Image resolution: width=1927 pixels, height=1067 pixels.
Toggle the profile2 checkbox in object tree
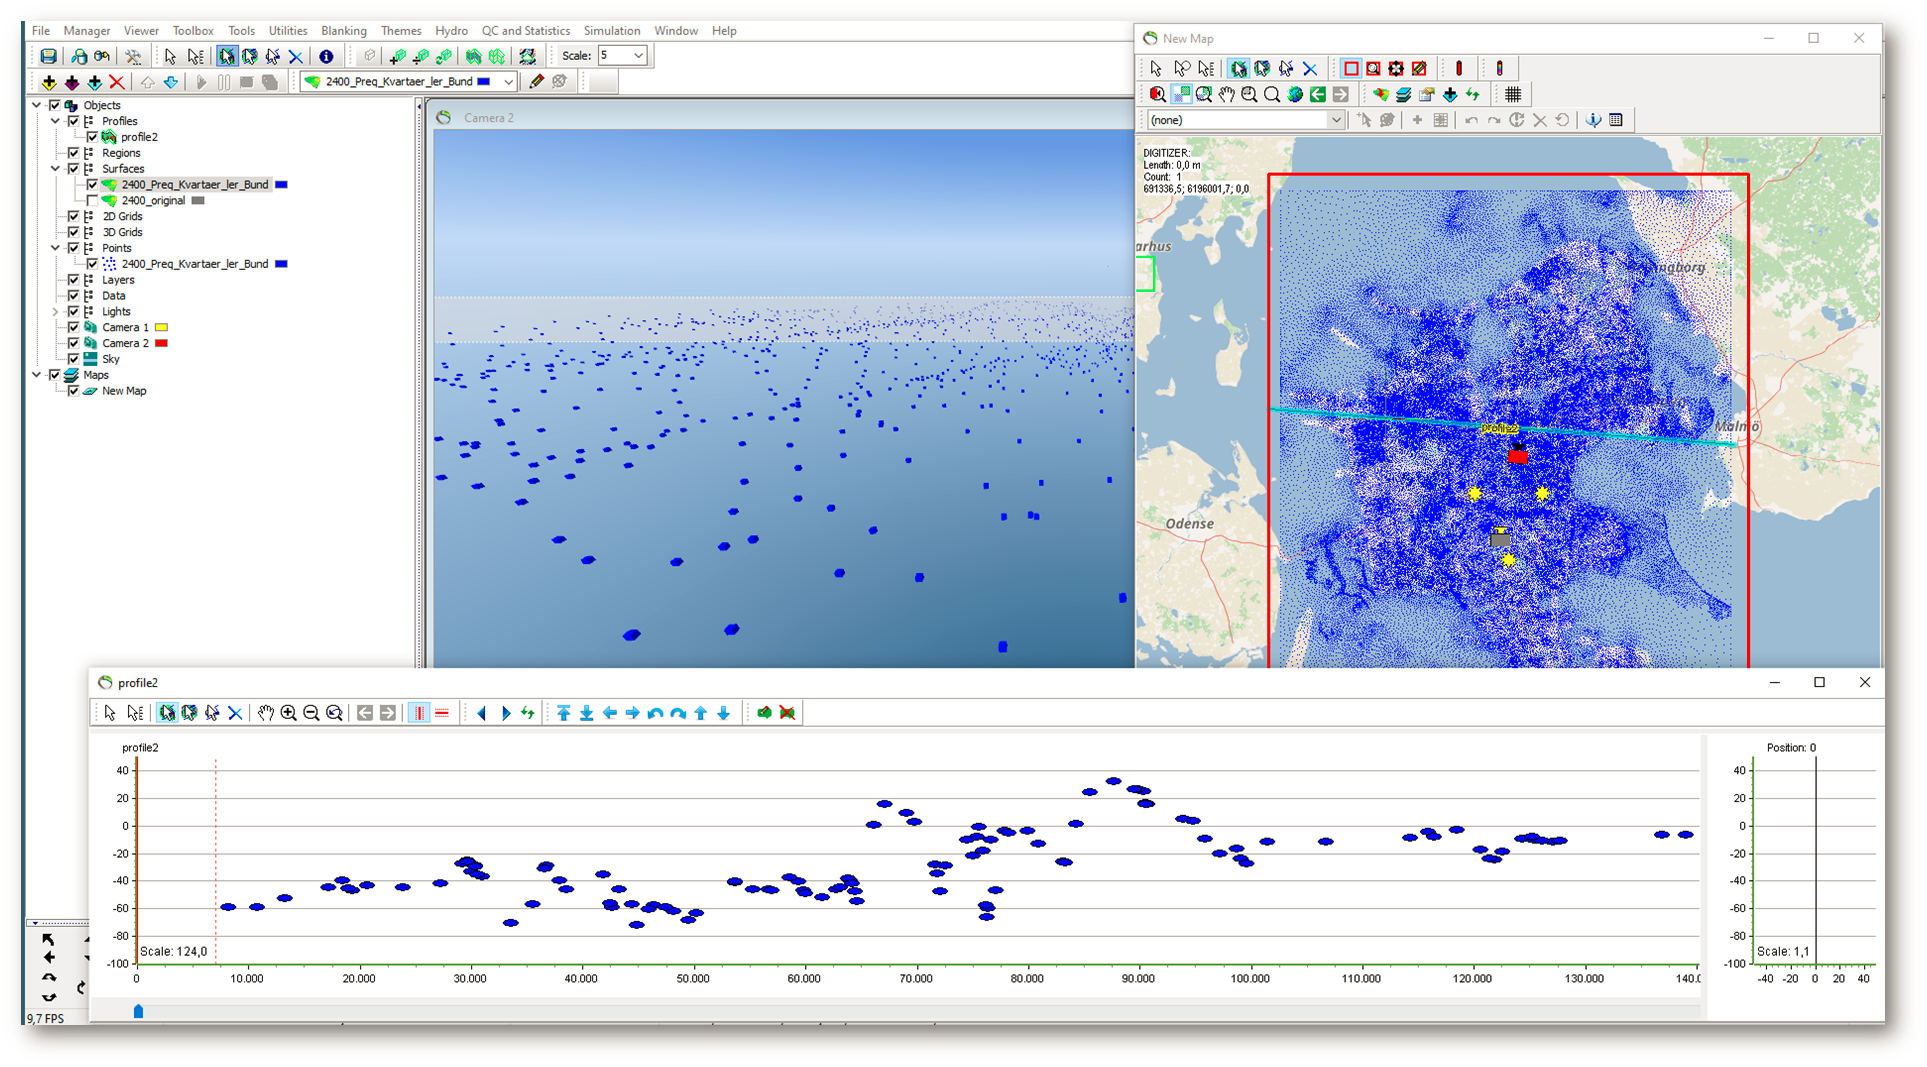point(92,137)
